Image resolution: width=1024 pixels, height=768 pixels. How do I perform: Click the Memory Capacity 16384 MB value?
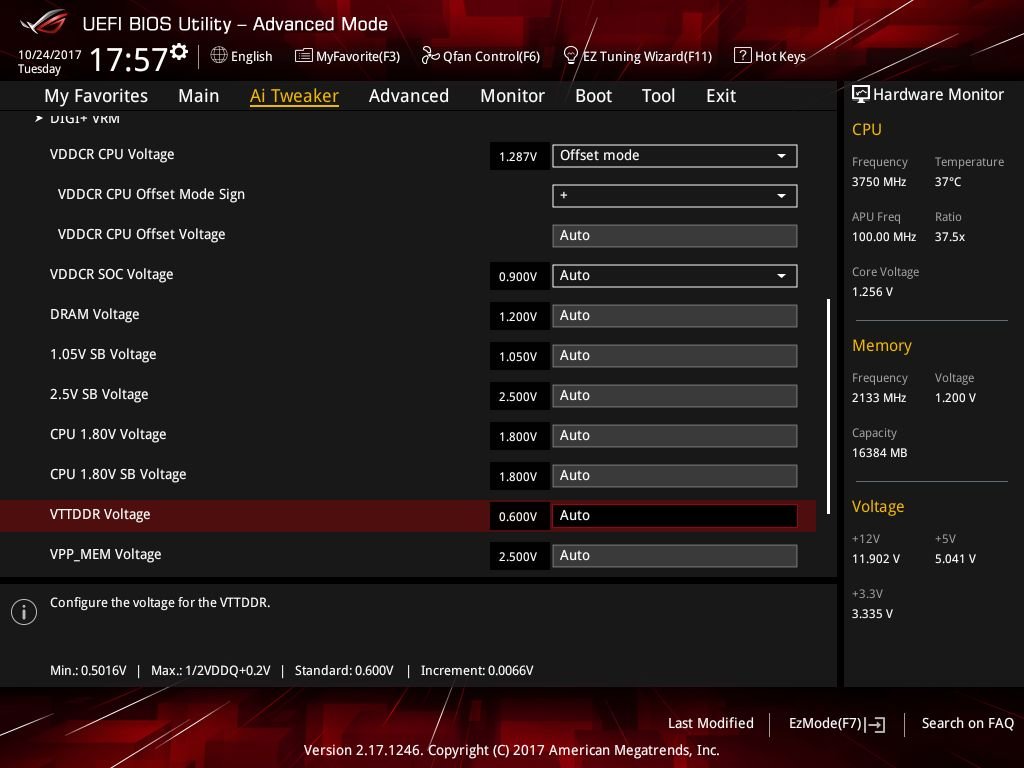click(879, 453)
